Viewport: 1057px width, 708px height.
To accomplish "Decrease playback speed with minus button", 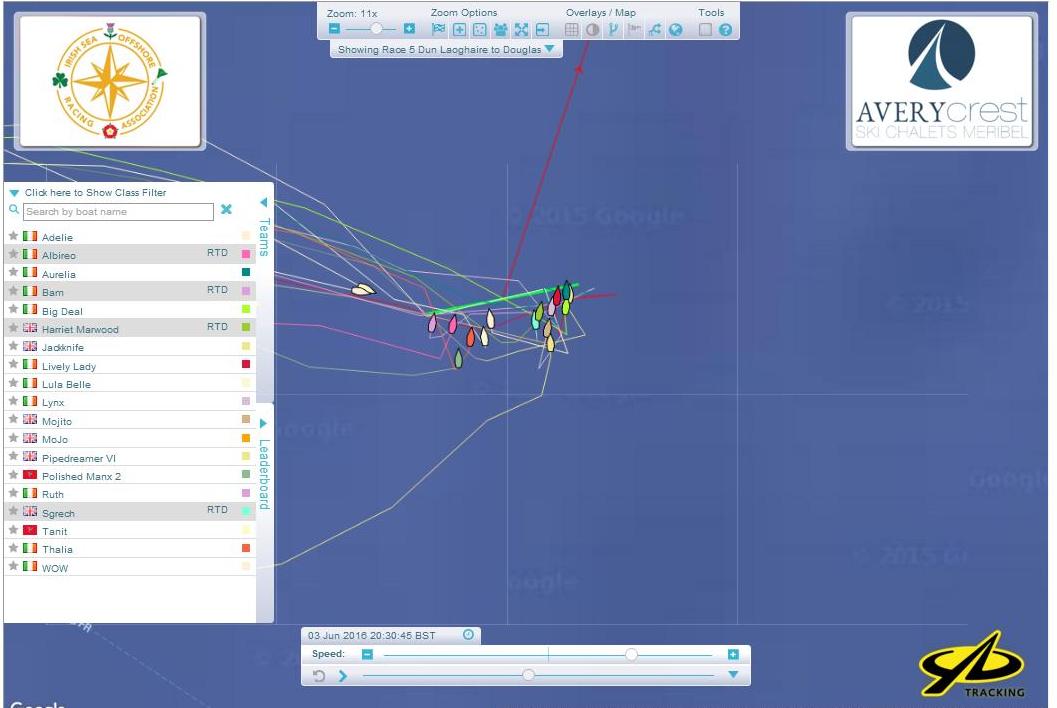I will [367, 654].
